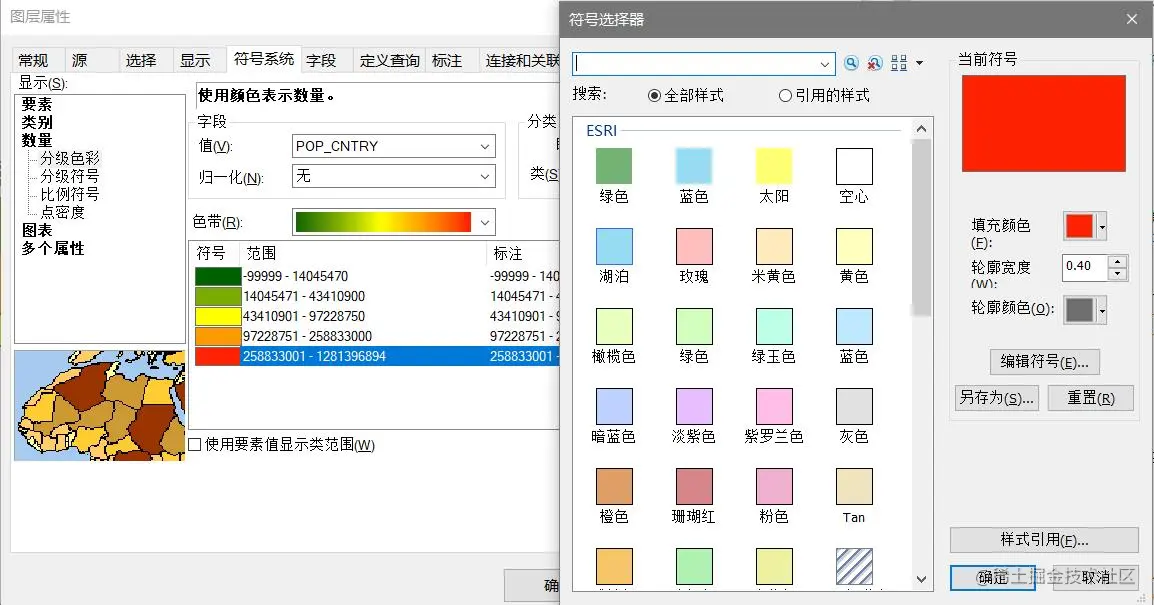
Task: Select 图表 in the display list
Action: [37, 230]
